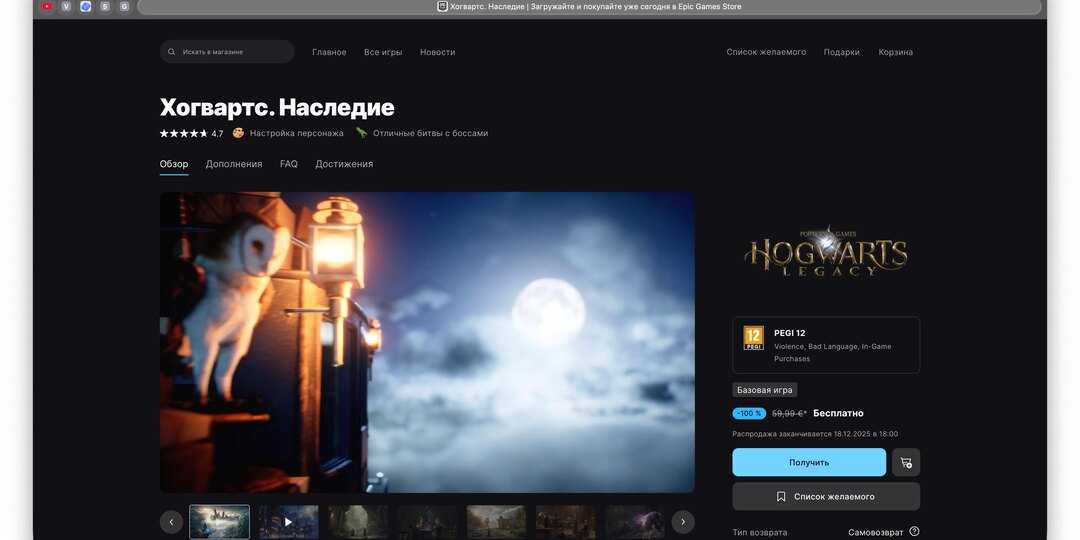Add to cart with the cart icon button
The image size is (1080, 540).
click(906, 462)
